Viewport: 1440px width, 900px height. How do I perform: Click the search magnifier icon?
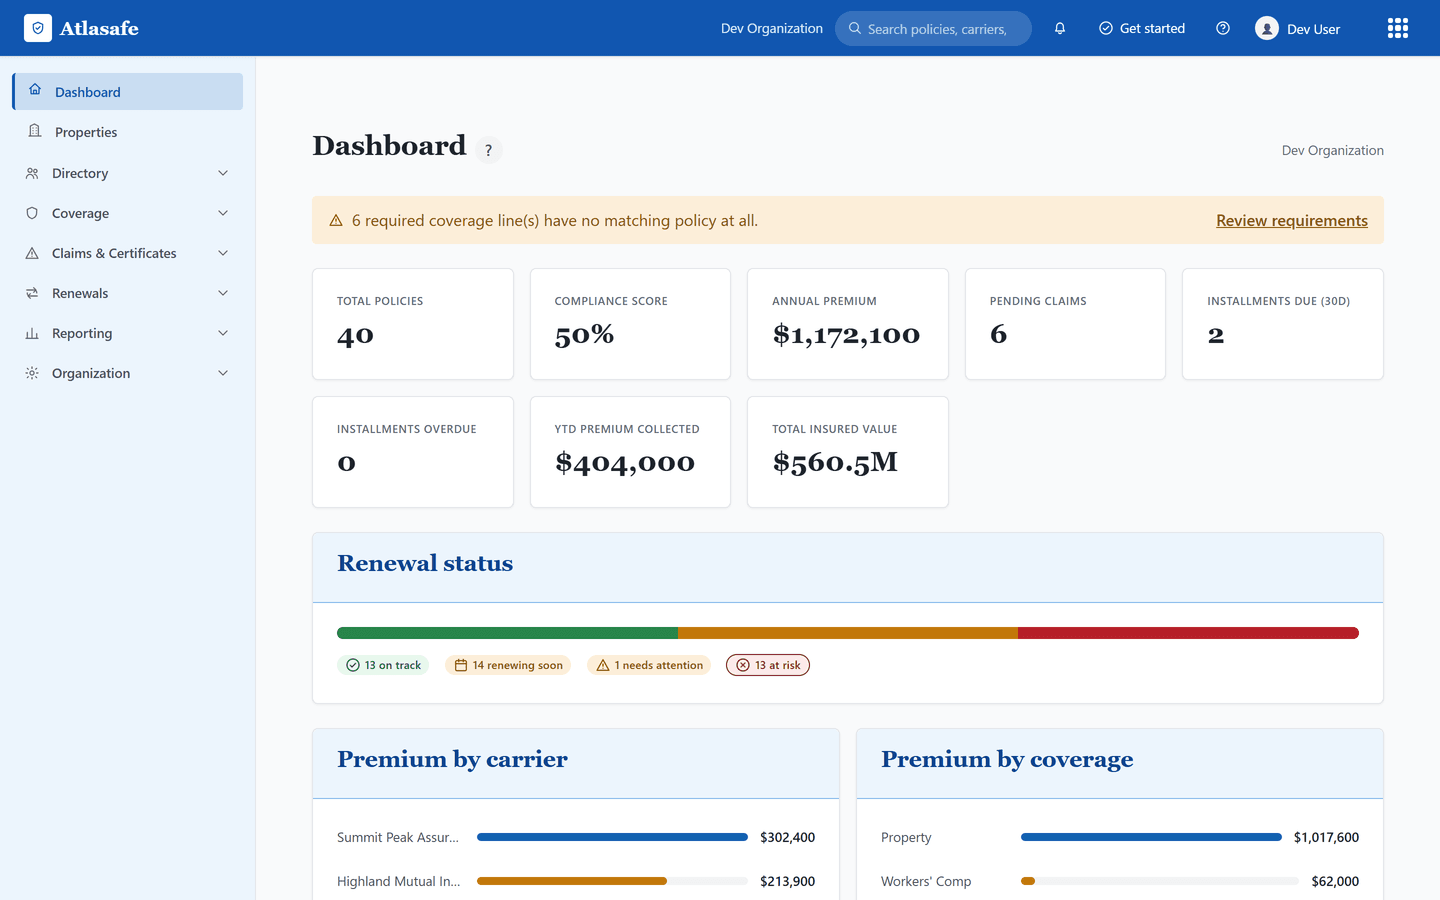click(855, 28)
